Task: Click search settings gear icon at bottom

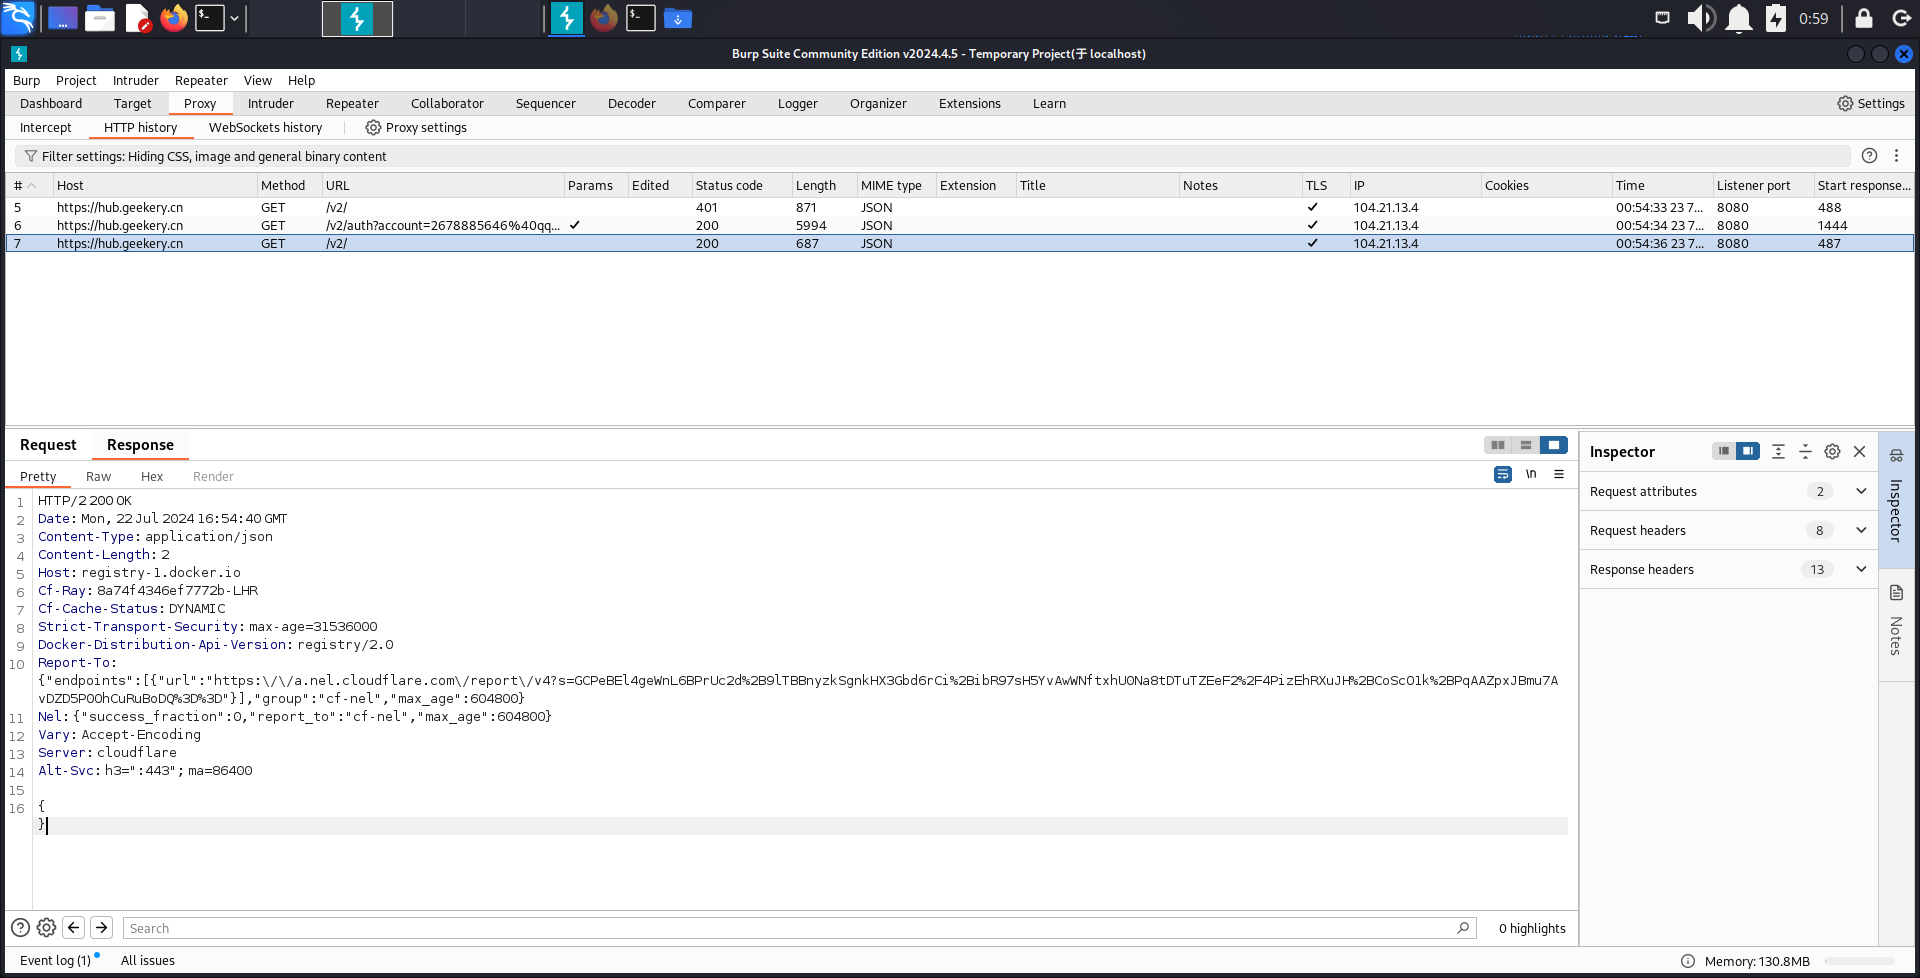Action: [x=46, y=928]
